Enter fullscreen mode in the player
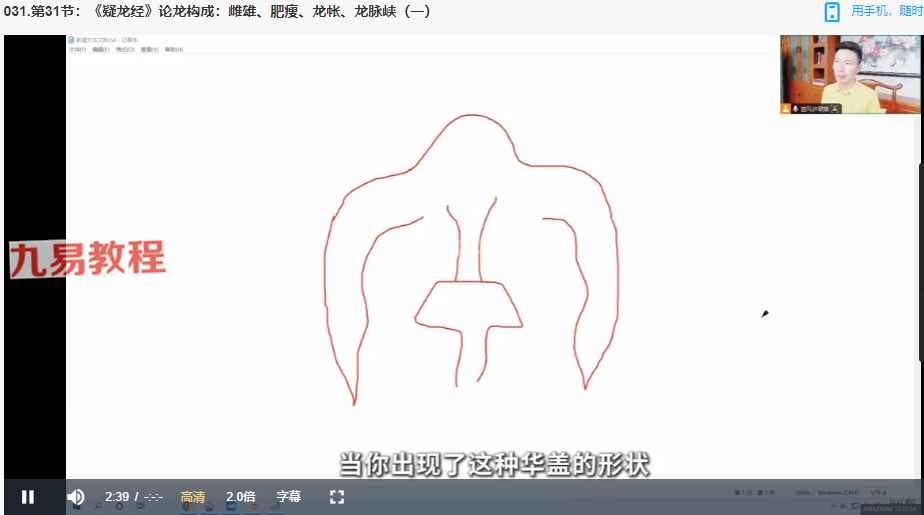The height and width of the screenshot is (515, 924). click(337, 497)
